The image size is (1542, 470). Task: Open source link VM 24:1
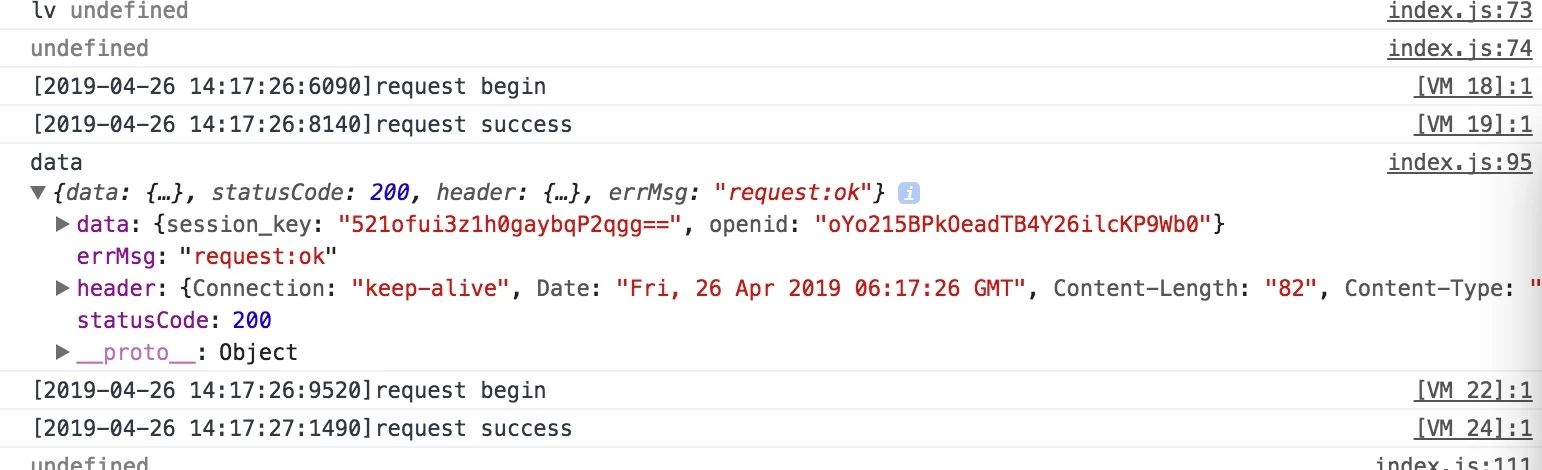coord(1473,428)
